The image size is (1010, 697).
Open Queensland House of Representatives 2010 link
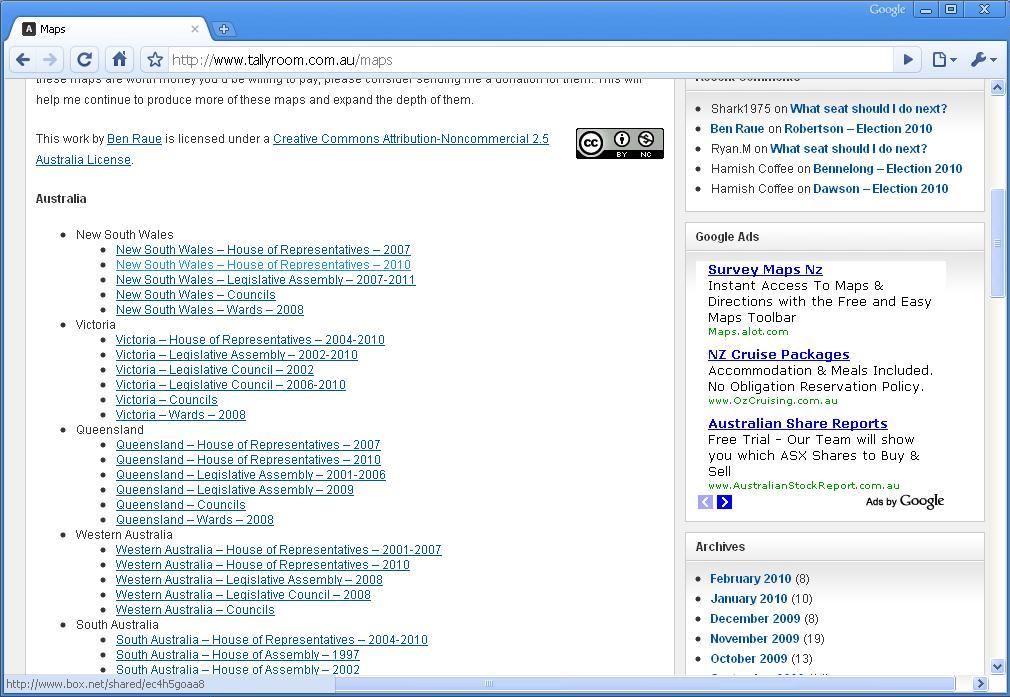point(248,459)
